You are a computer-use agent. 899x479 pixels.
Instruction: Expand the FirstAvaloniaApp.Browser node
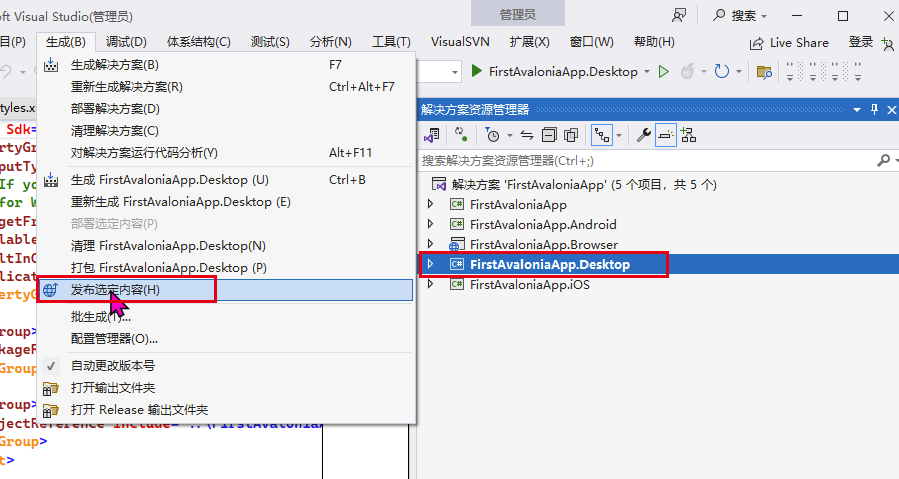[431, 244]
